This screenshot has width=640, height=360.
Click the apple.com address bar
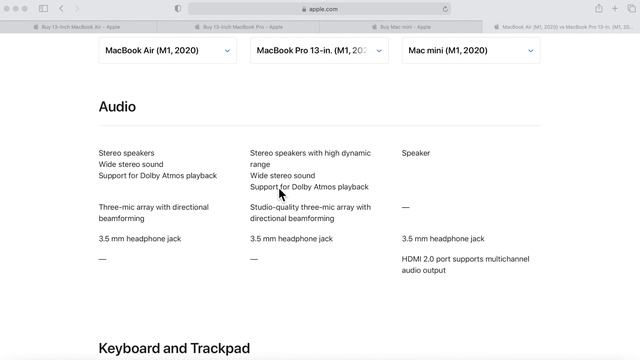[x=320, y=9]
